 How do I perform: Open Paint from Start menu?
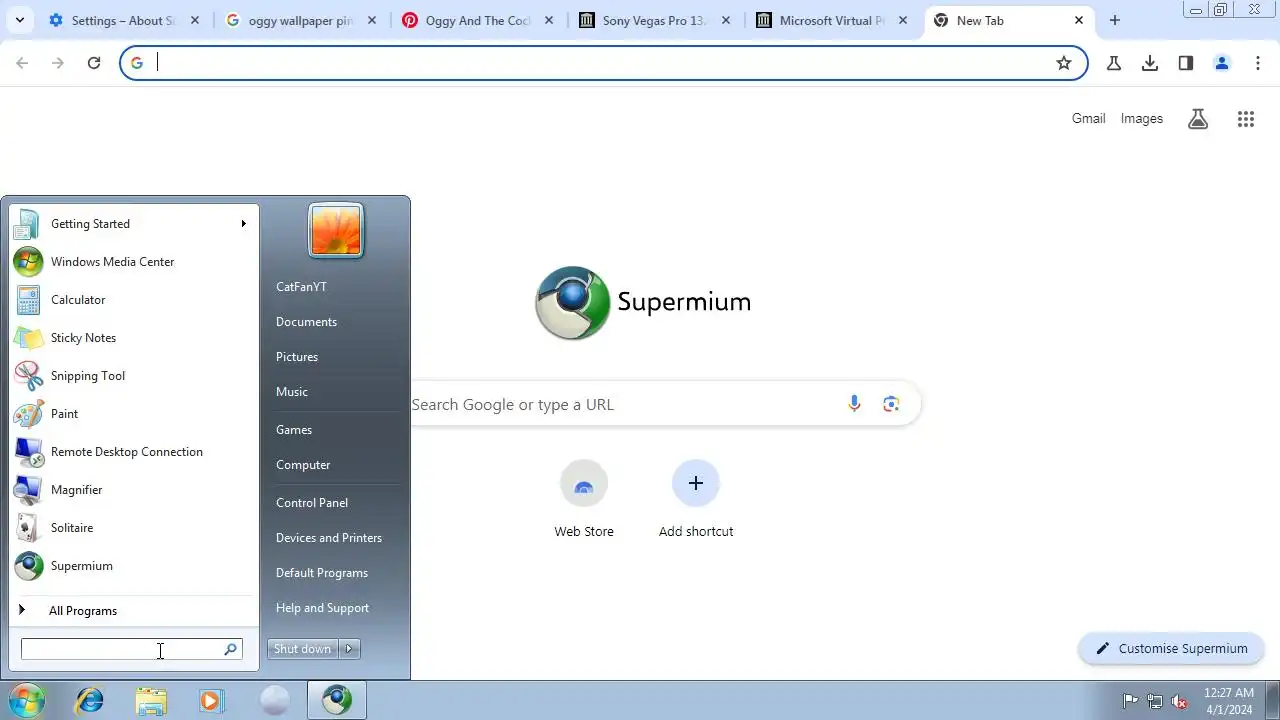(x=28, y=414)
